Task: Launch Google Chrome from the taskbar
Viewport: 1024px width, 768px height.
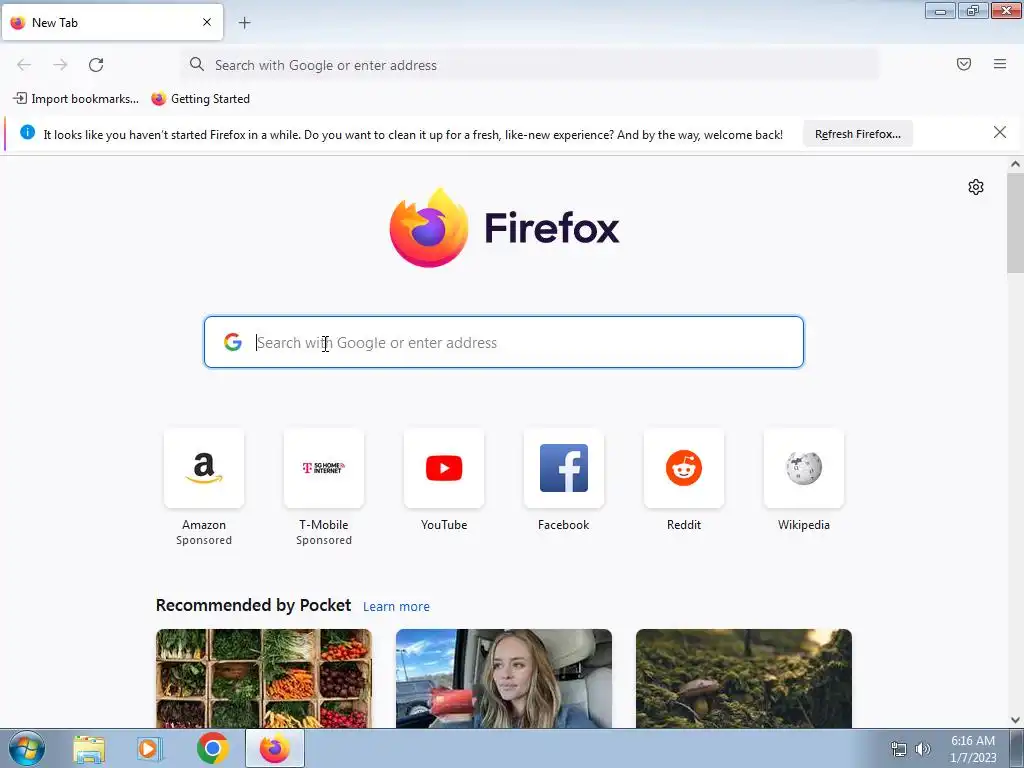Action: click(x=212, y=748)
